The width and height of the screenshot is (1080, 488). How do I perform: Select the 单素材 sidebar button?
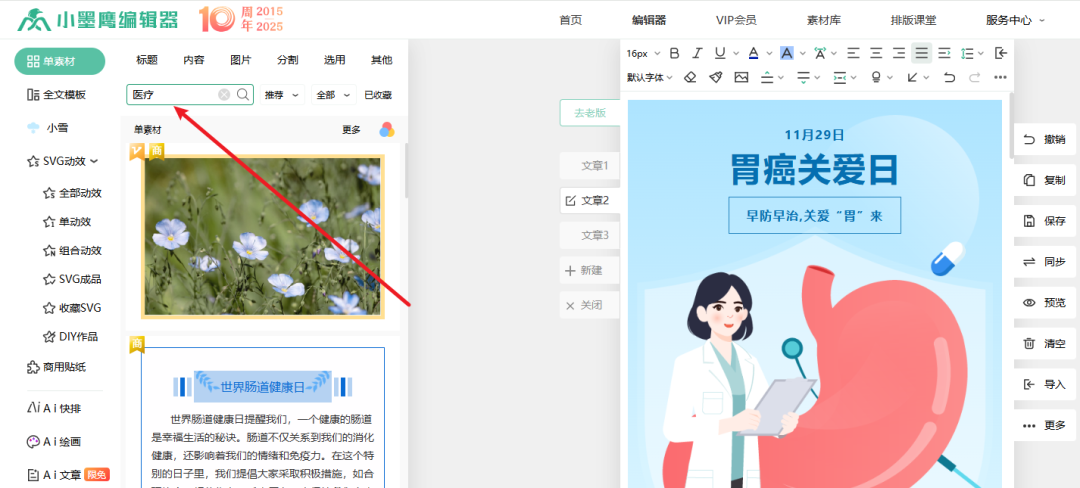pyautogui.click(x=60, y=61)
